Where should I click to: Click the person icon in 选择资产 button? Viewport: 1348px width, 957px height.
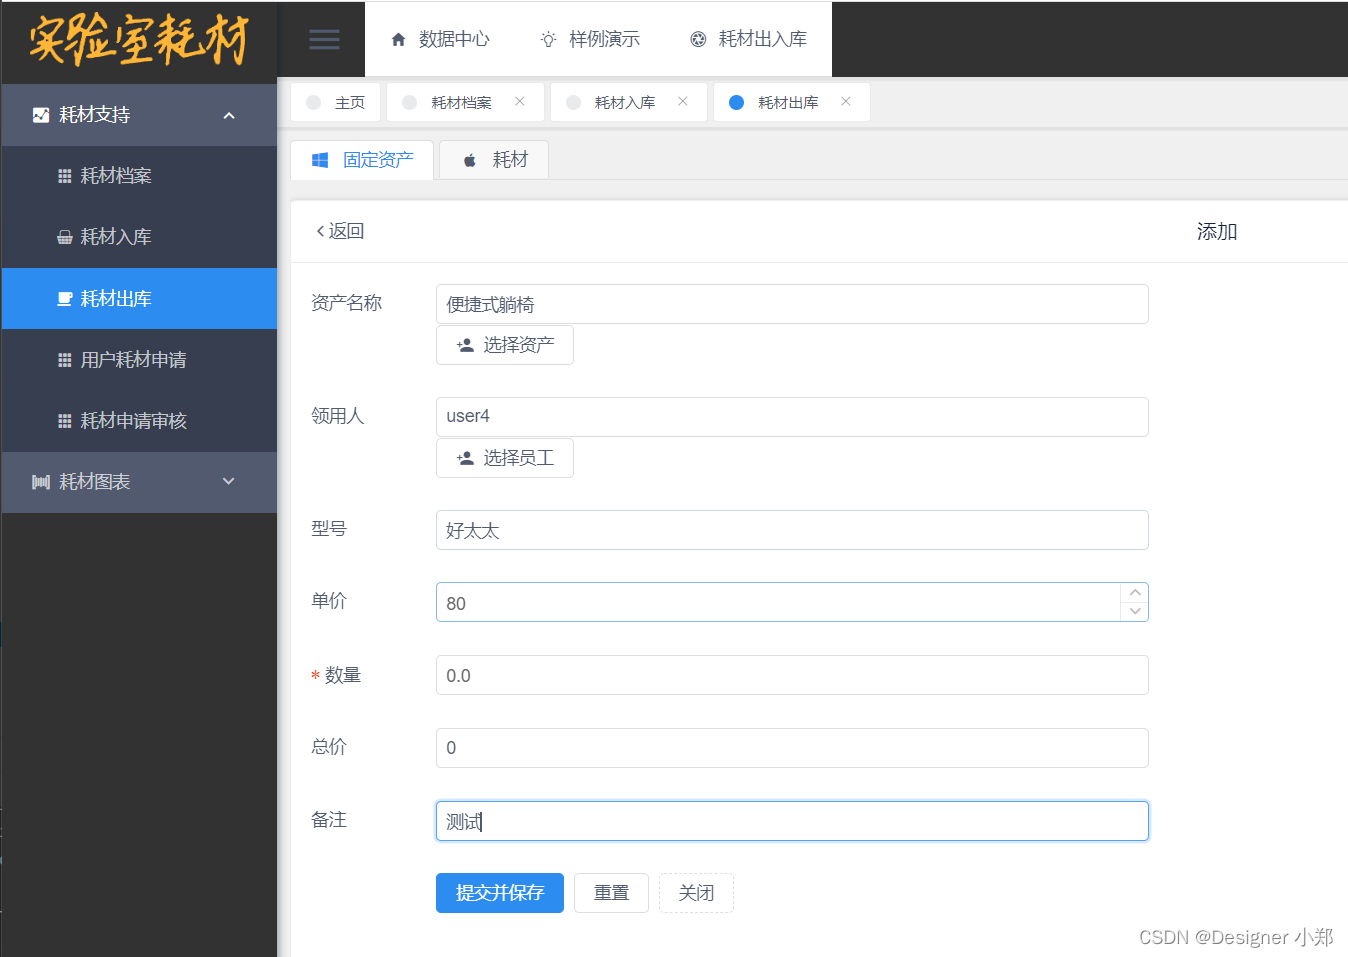pos(465,345)
